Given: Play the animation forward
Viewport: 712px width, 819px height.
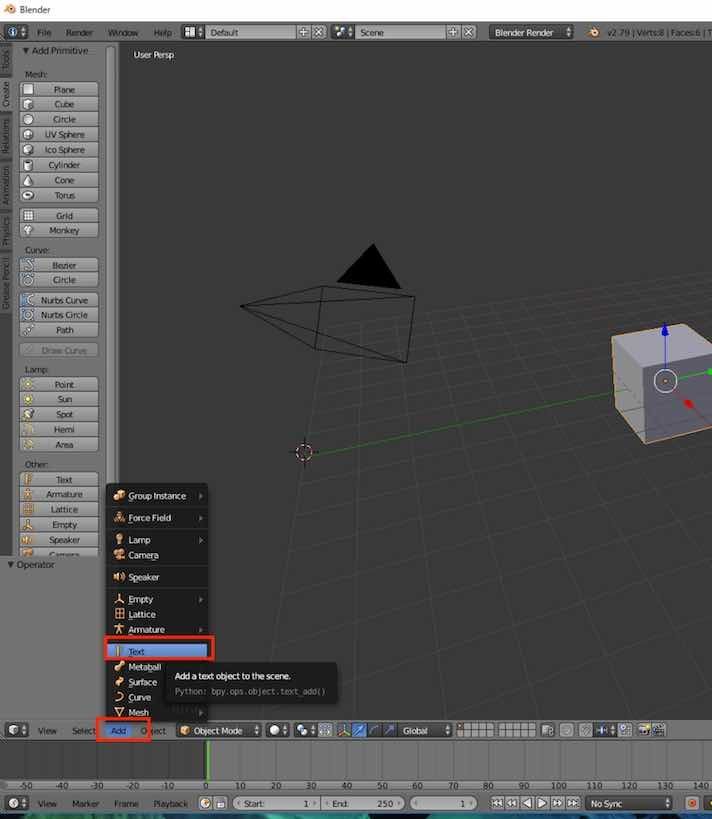Looking at the screenshot, I should [x=542, y=803].
